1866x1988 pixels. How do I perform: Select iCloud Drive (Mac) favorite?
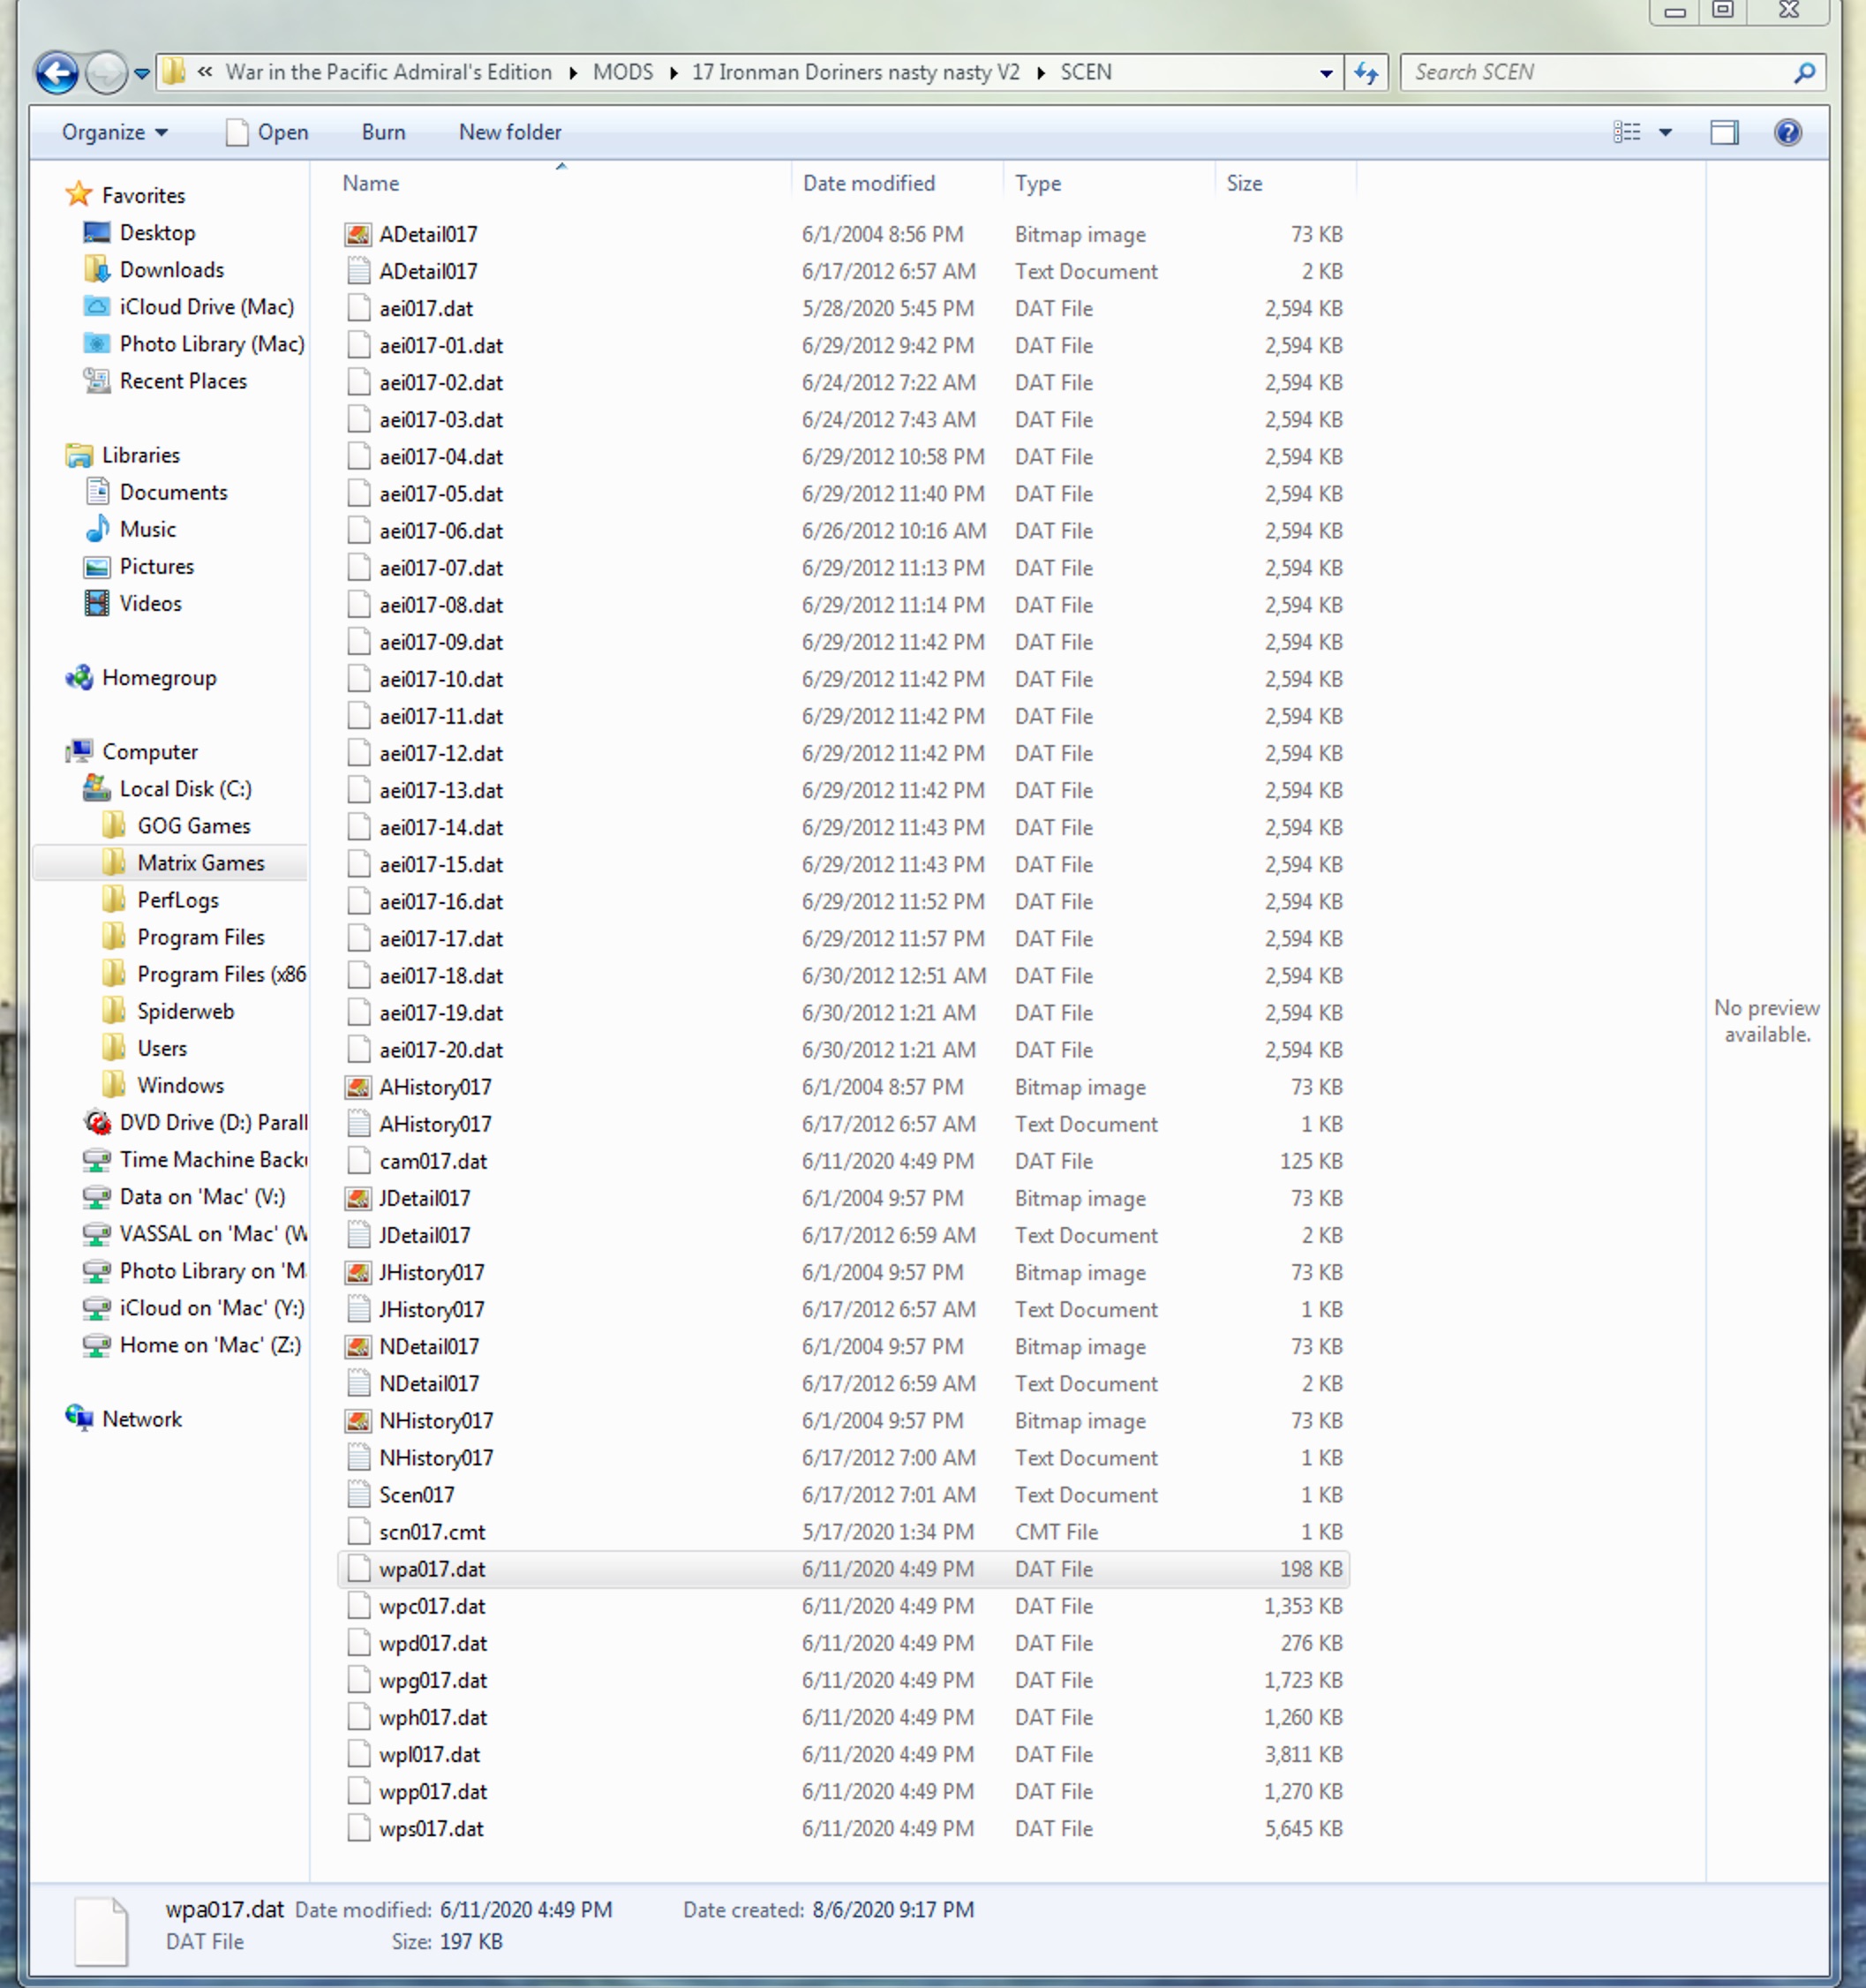tap(206, 306)
